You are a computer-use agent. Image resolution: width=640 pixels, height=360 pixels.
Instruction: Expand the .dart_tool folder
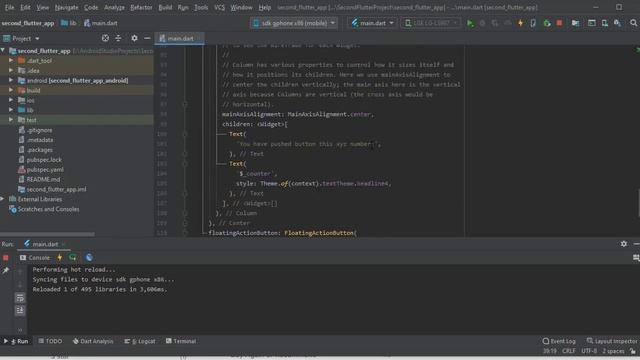pyautogui.click(x=11, y=60)
